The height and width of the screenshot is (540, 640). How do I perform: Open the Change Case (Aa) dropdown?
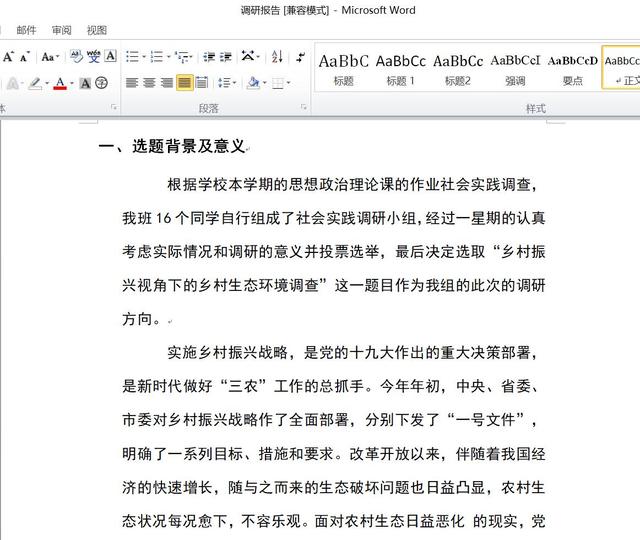tap(50, 57)
